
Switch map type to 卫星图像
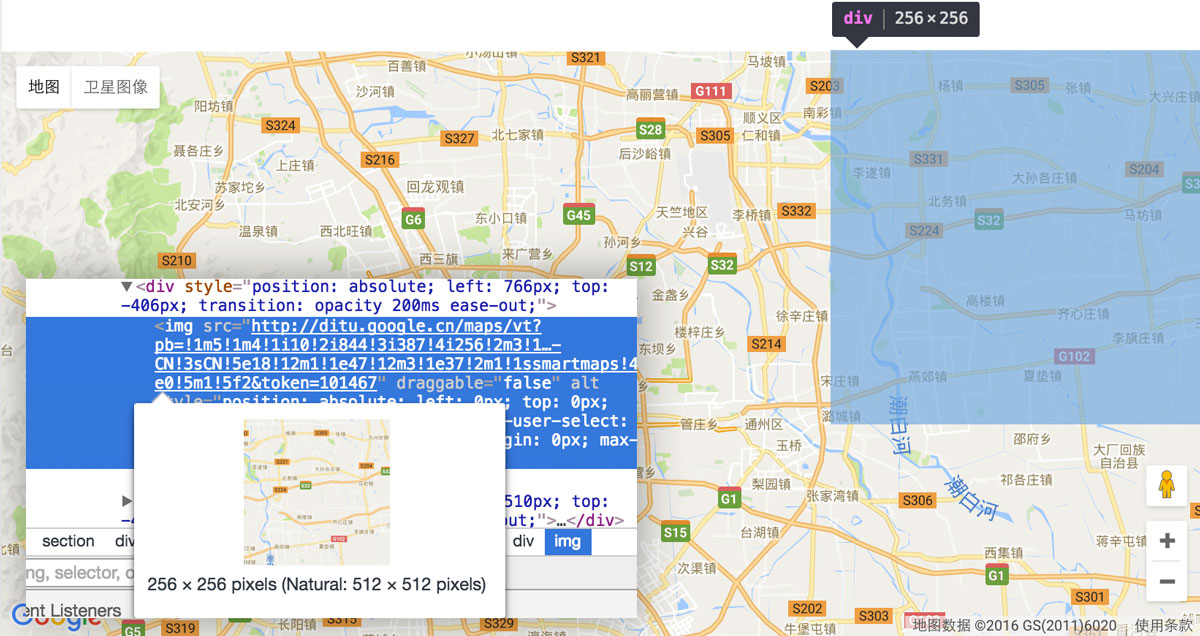116,87
